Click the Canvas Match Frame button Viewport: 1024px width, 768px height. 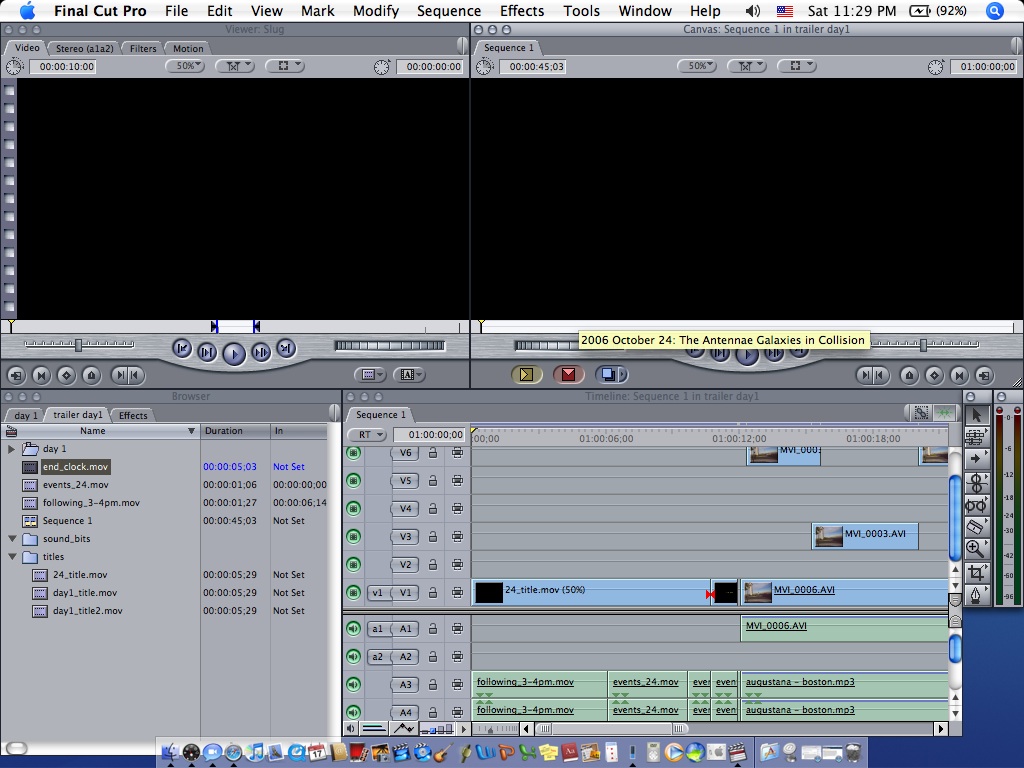[984, 375]
